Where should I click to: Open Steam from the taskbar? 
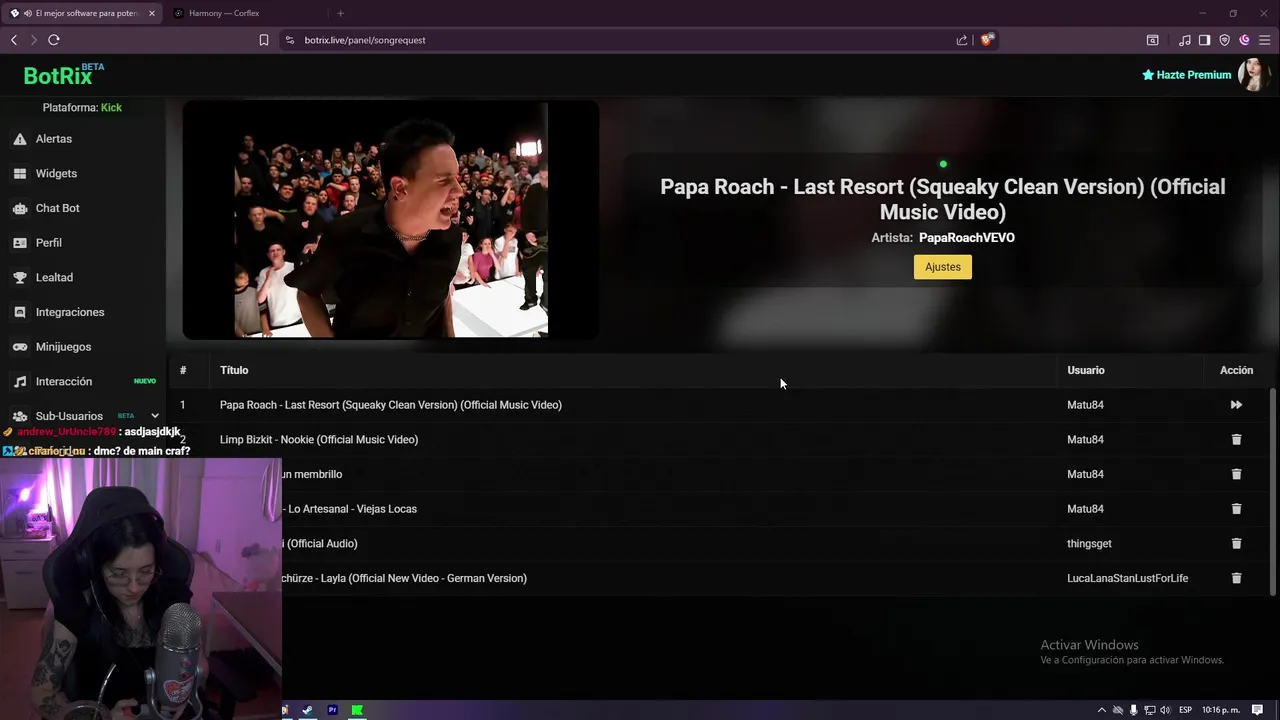307,710
